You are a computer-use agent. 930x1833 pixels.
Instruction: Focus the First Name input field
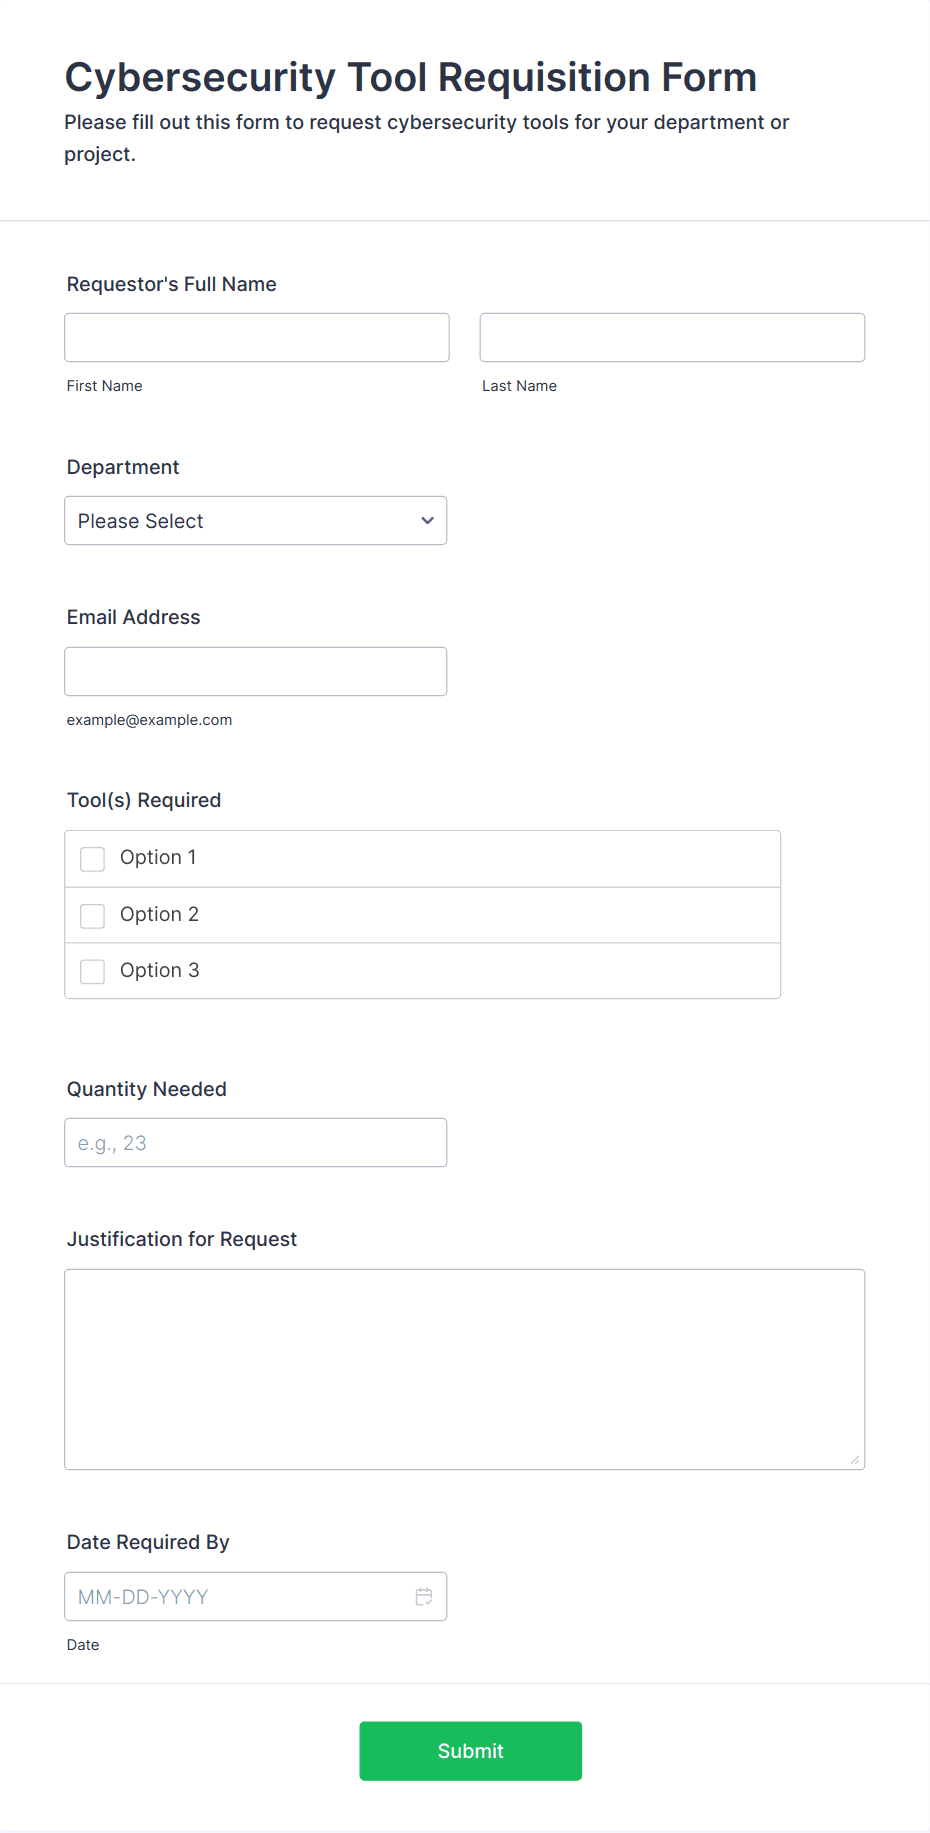(257, 337)
